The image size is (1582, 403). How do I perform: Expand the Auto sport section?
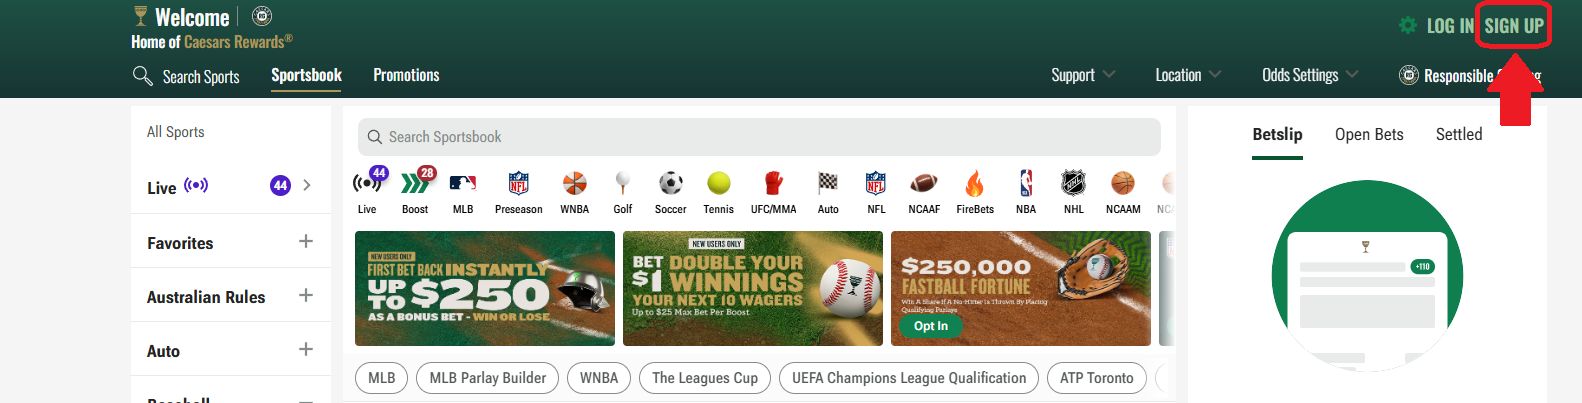click(x=230, y=350)
